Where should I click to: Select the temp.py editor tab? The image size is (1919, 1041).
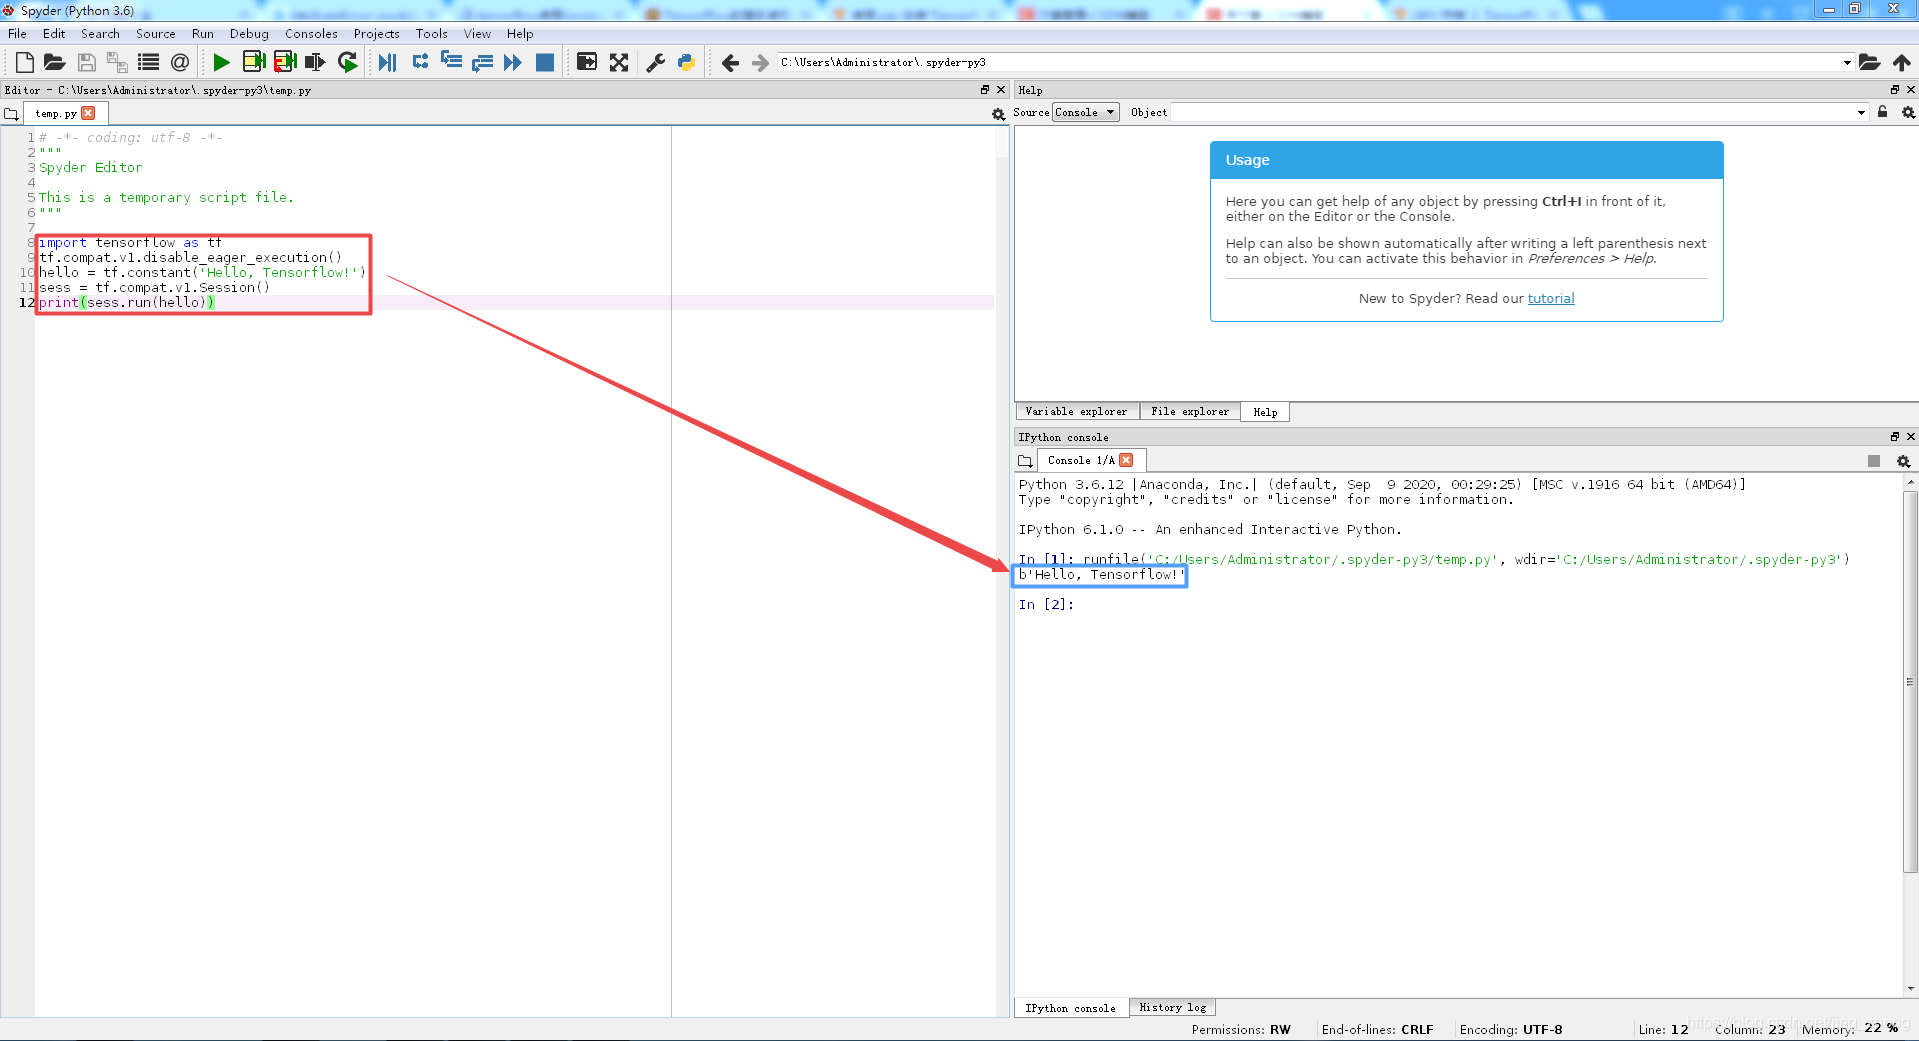click(x=55, y=113)
